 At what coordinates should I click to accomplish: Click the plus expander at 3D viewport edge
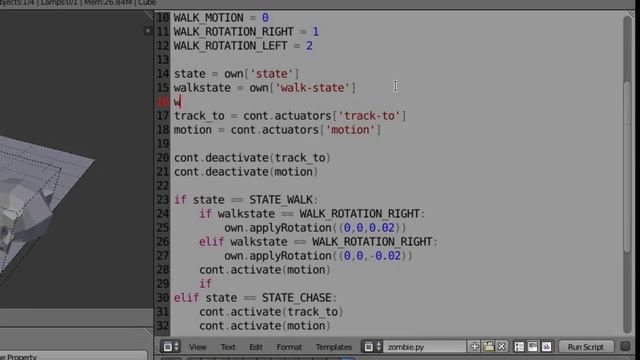pyautogui.click(x=147, y=31)
